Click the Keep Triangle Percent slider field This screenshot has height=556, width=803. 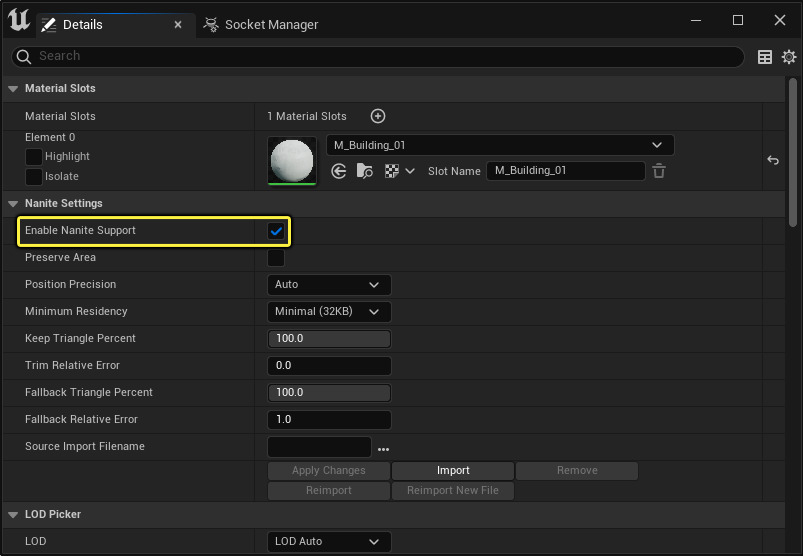tap(329, 339)
